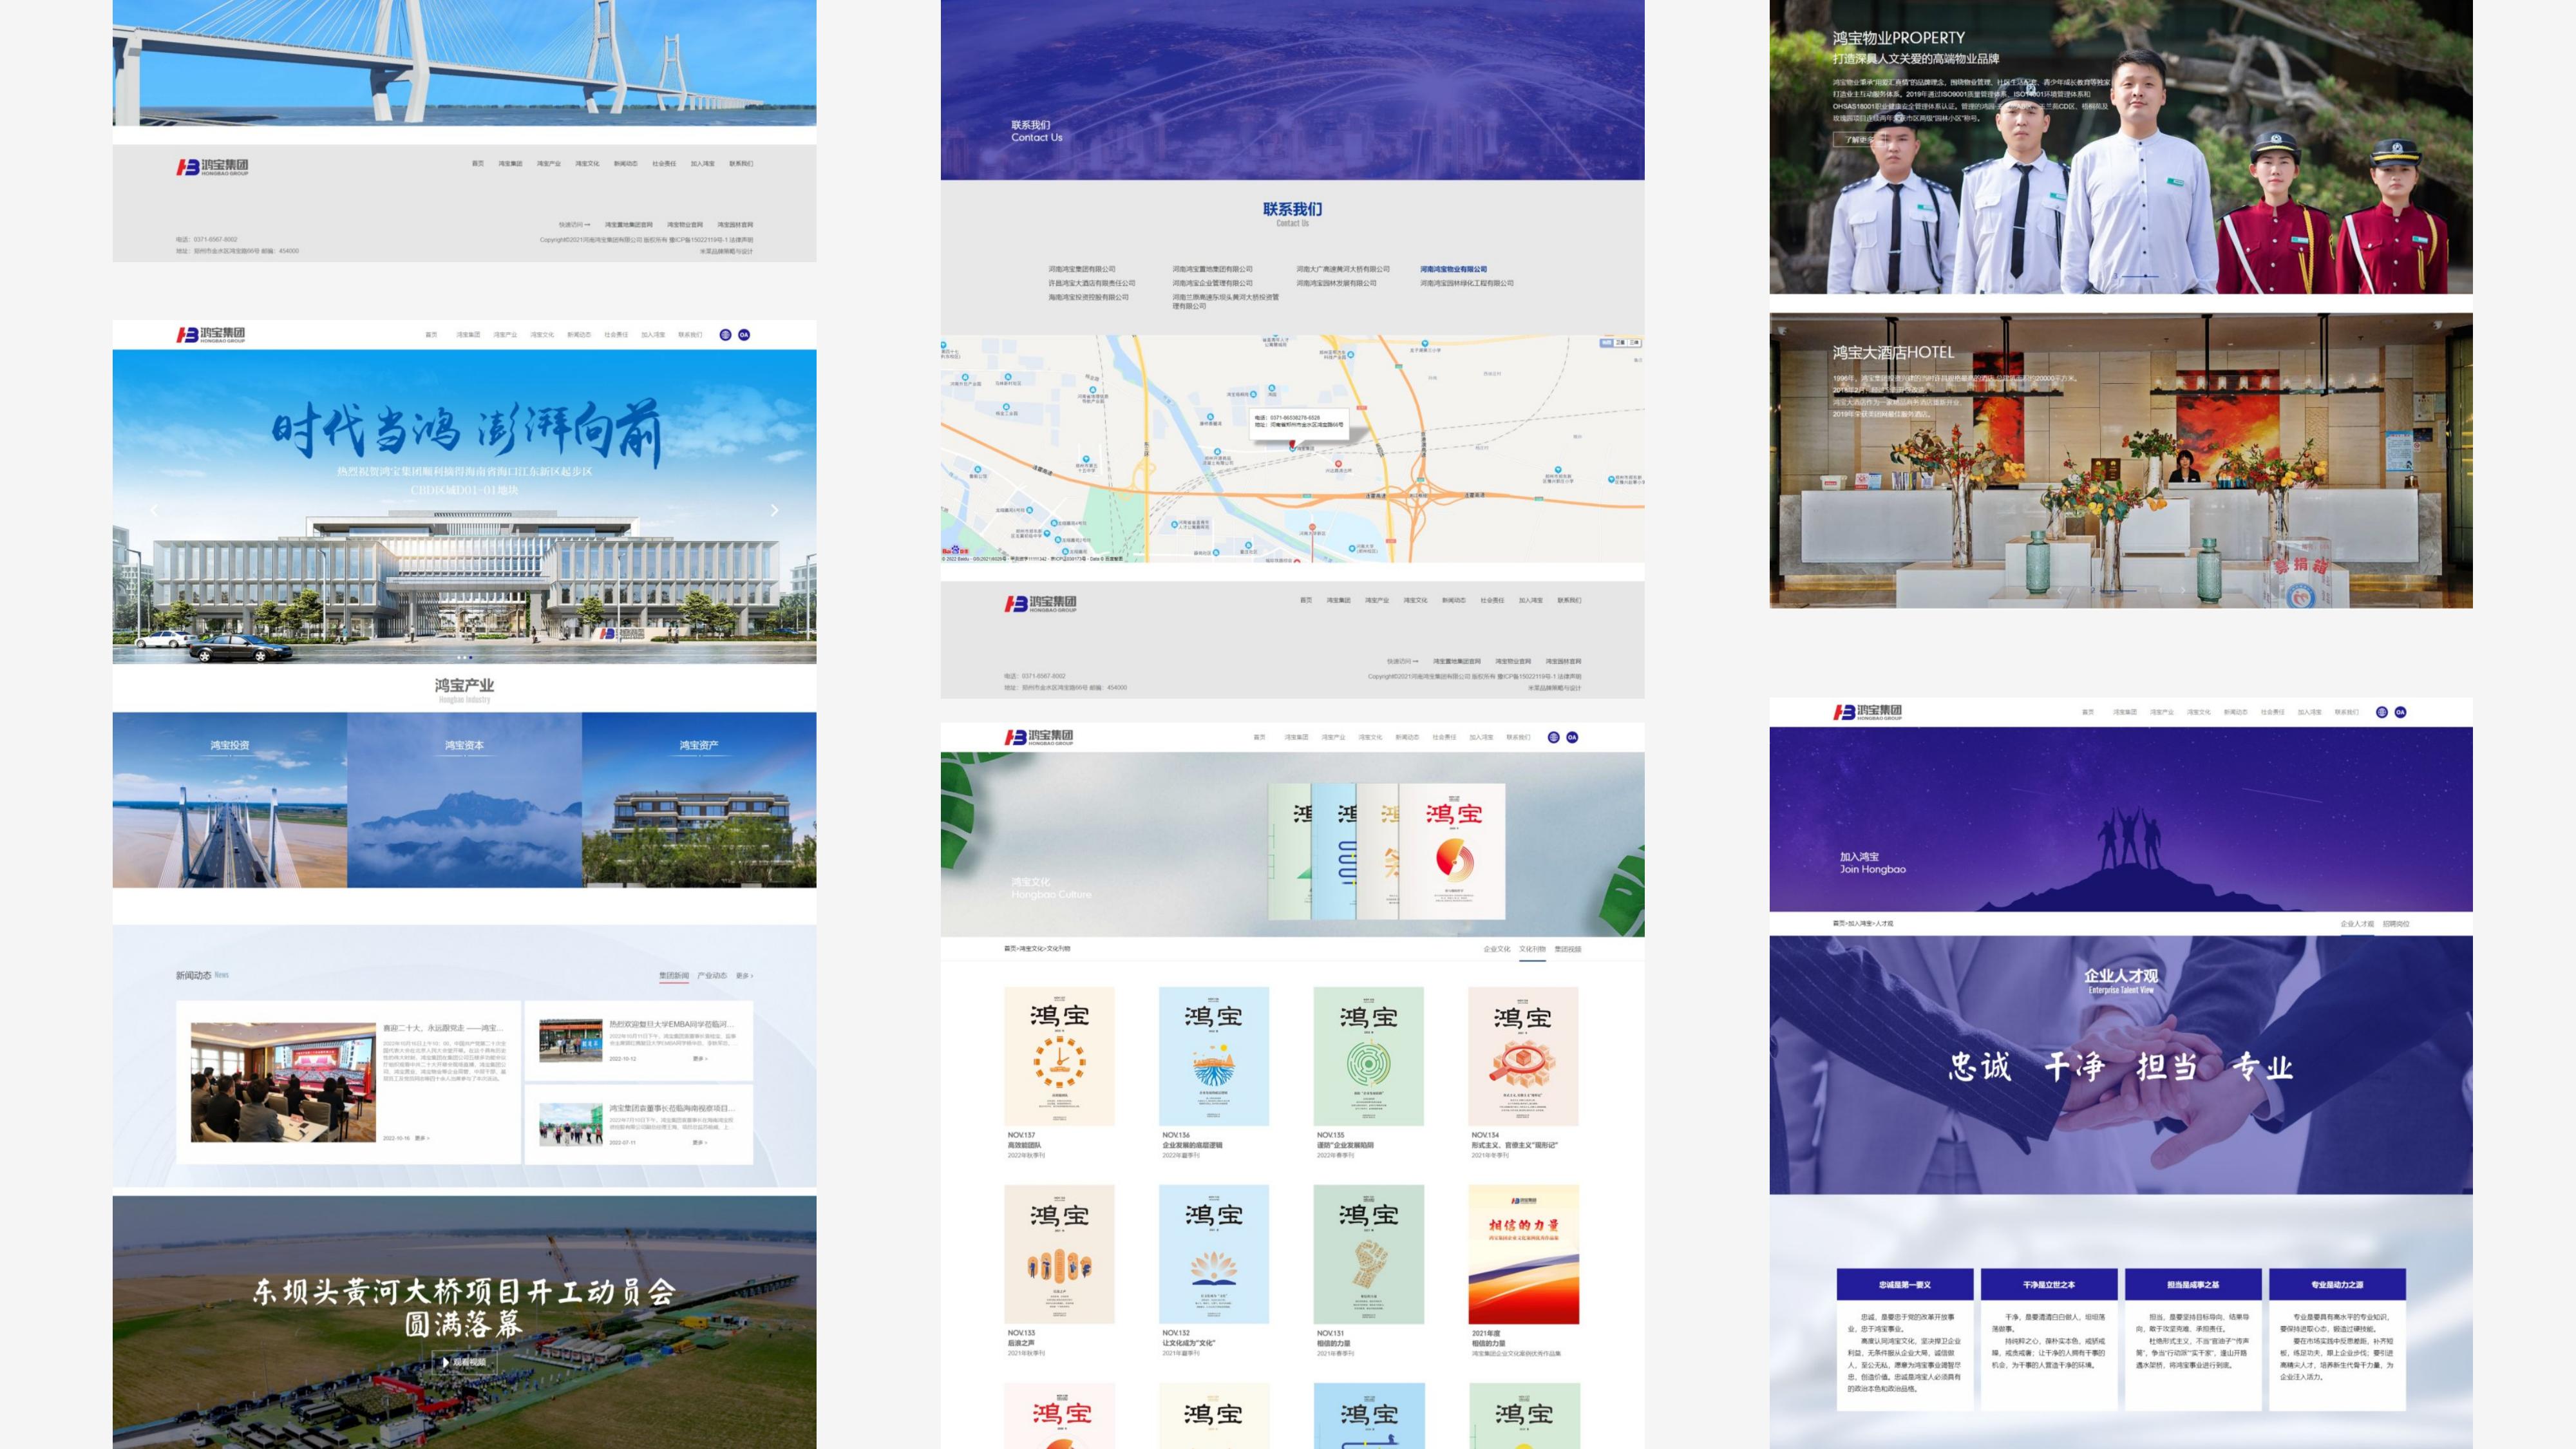2576x1449 pixels.
Task: Open 新闻动态 in homepage navigation
Action: pos(579,335)
